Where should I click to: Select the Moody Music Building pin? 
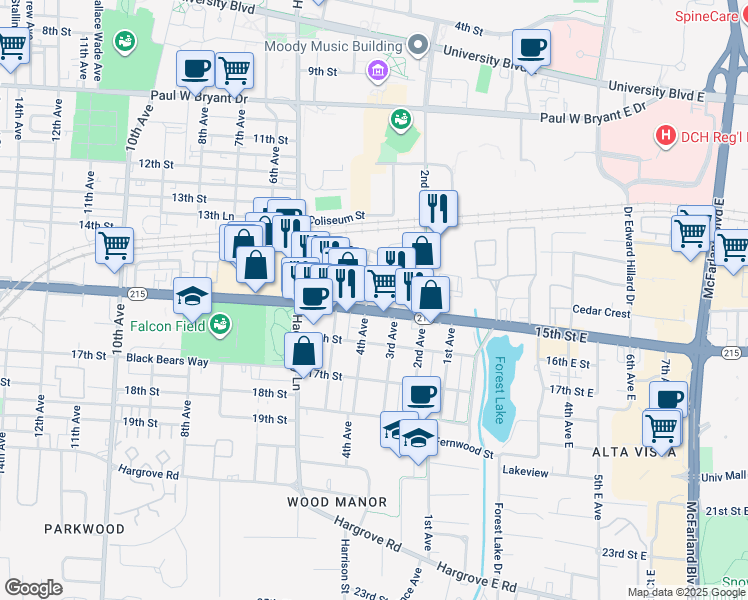point(418,46)
